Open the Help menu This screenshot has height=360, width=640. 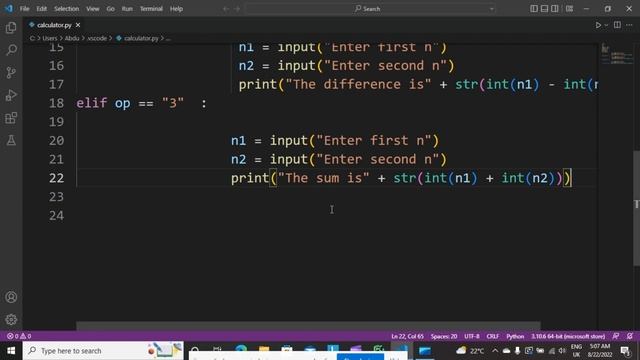click(x=176, y=9)
